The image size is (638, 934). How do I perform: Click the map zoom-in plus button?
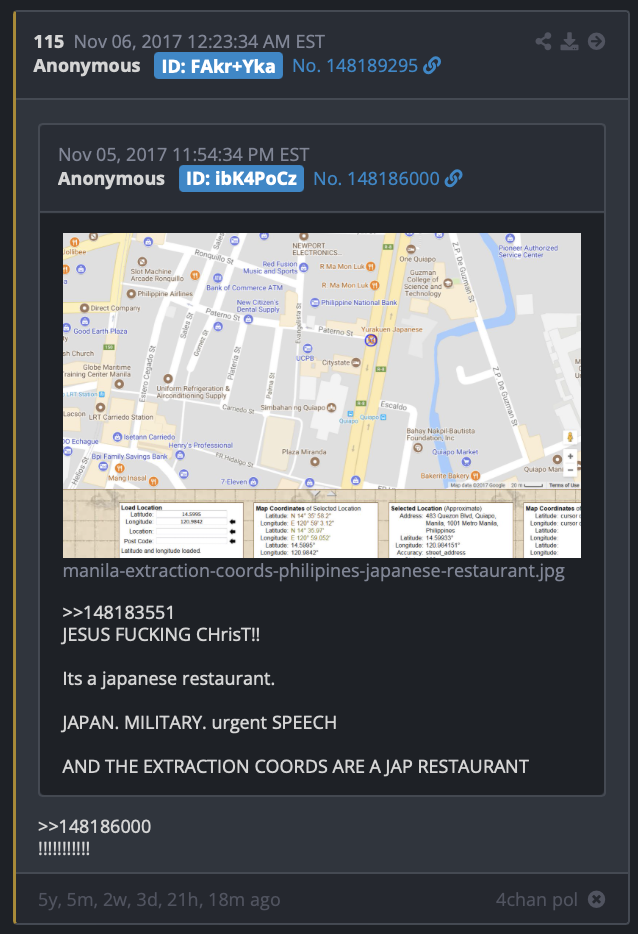570,456
